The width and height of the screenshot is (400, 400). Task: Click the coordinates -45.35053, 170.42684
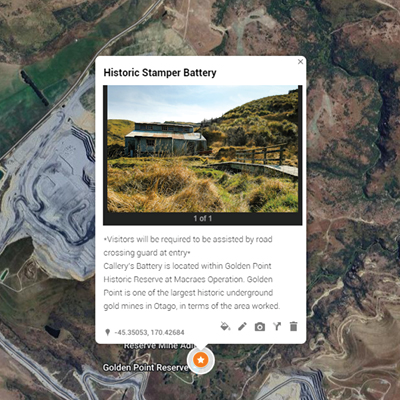(x=149, y=332)
